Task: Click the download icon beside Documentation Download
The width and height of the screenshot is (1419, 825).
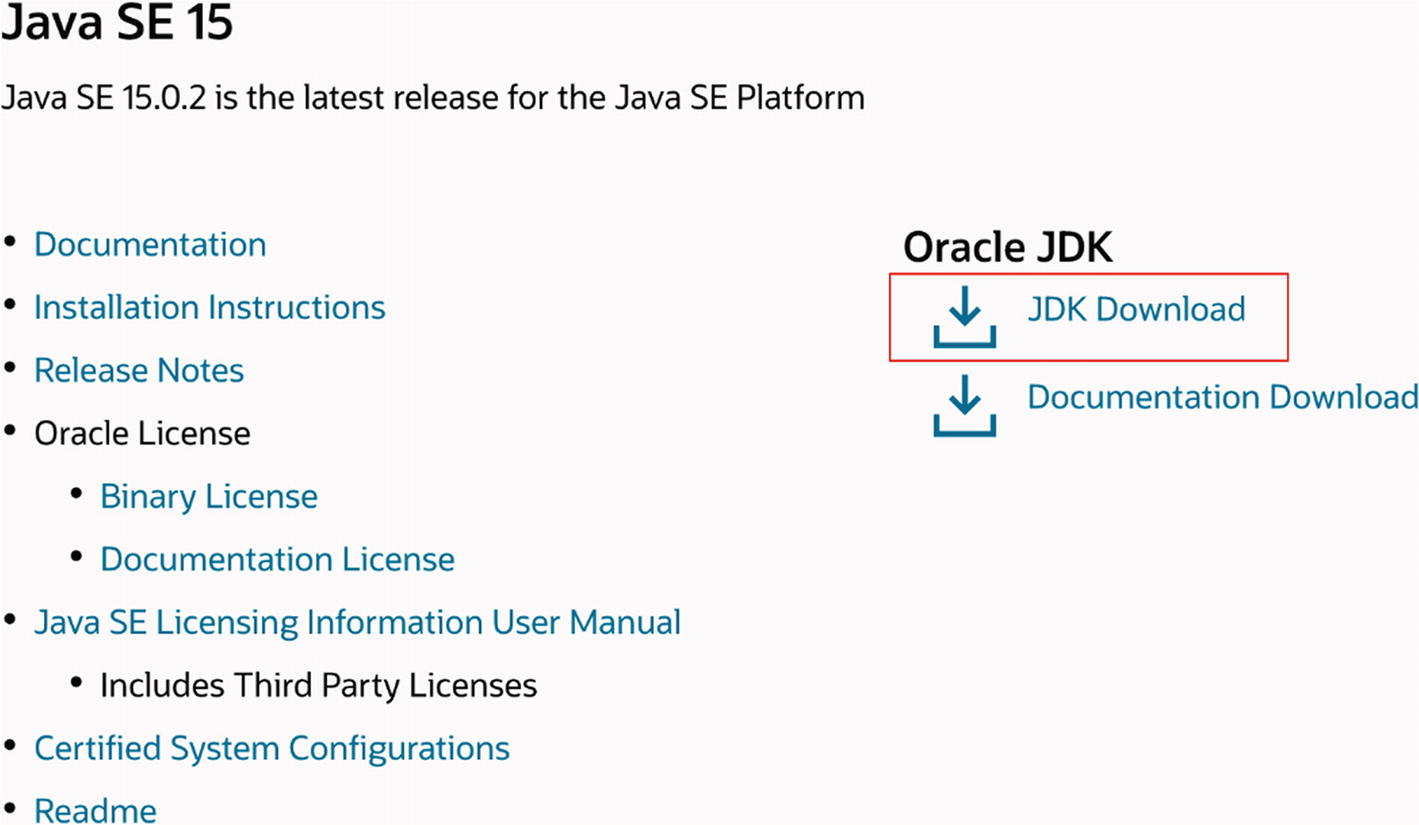Action: pos(964,405)
